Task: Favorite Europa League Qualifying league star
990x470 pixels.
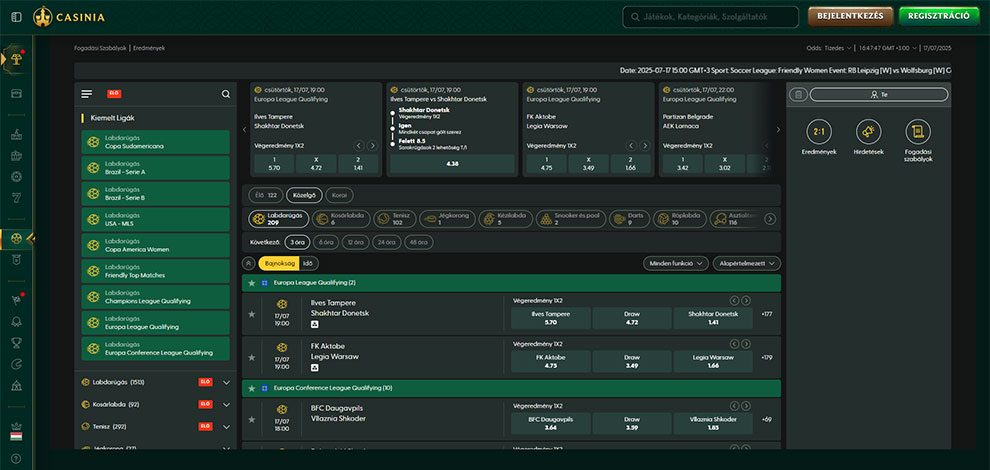Action: pos(252,283)
